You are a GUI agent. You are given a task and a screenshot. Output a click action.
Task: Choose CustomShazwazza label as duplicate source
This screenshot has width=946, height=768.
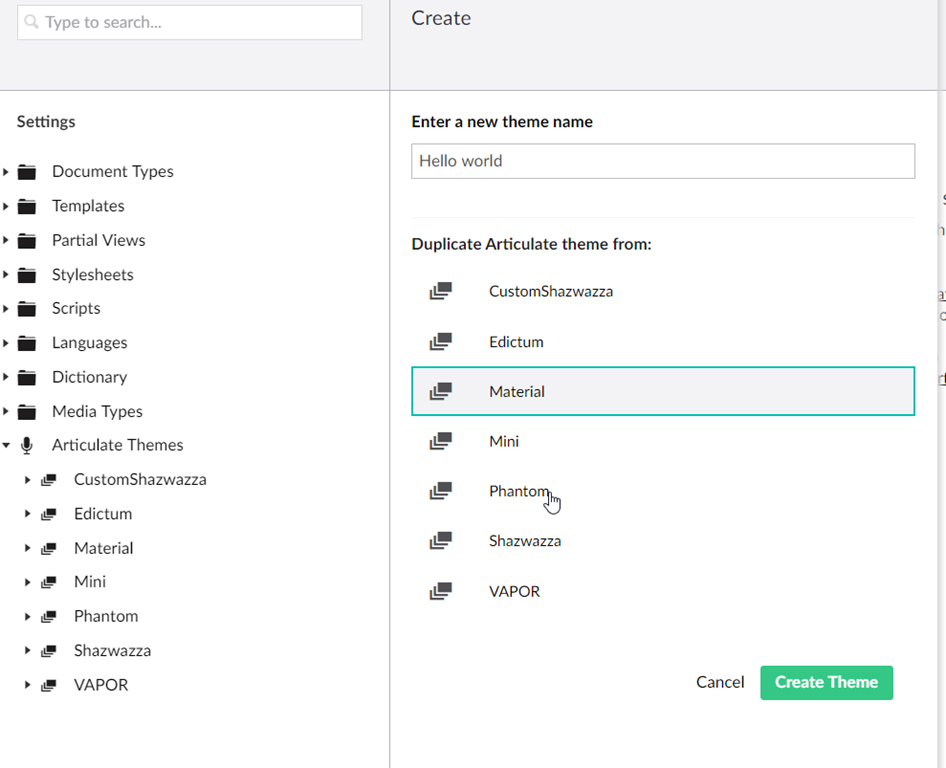pyautogui.click(x=551, y=291)
